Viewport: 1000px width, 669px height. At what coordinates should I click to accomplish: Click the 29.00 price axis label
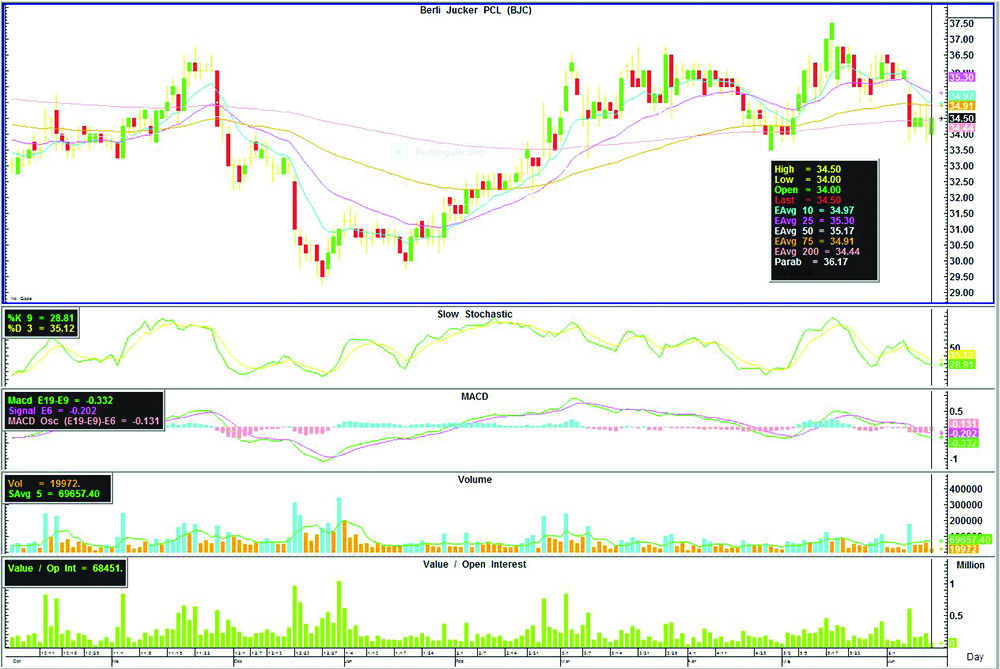pos(962,293)
